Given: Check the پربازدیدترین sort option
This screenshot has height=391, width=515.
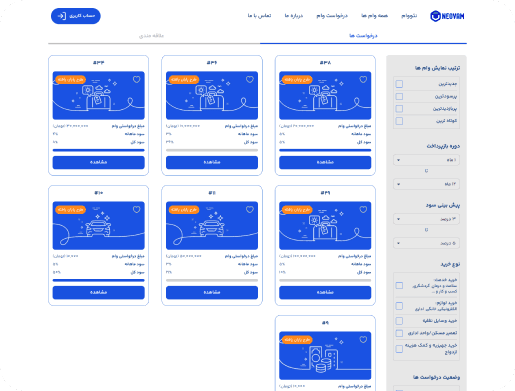Looking at the screenshot, I should pos(399,109).
